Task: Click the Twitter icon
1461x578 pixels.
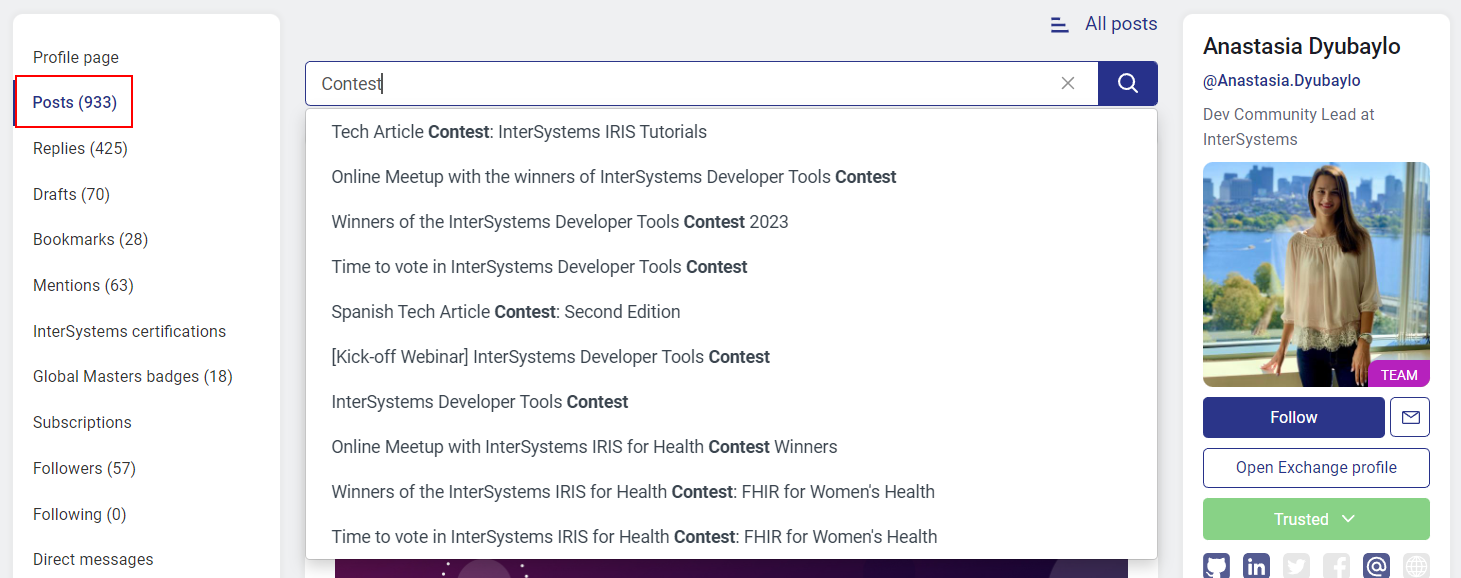Action: click(1296, 566)
